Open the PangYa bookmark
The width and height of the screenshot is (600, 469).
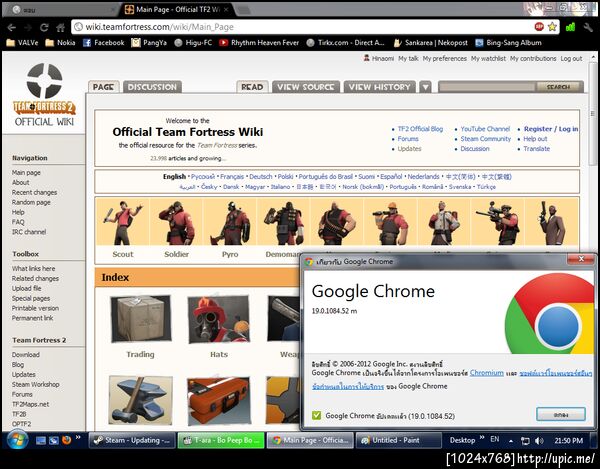(x=149, y=42)
